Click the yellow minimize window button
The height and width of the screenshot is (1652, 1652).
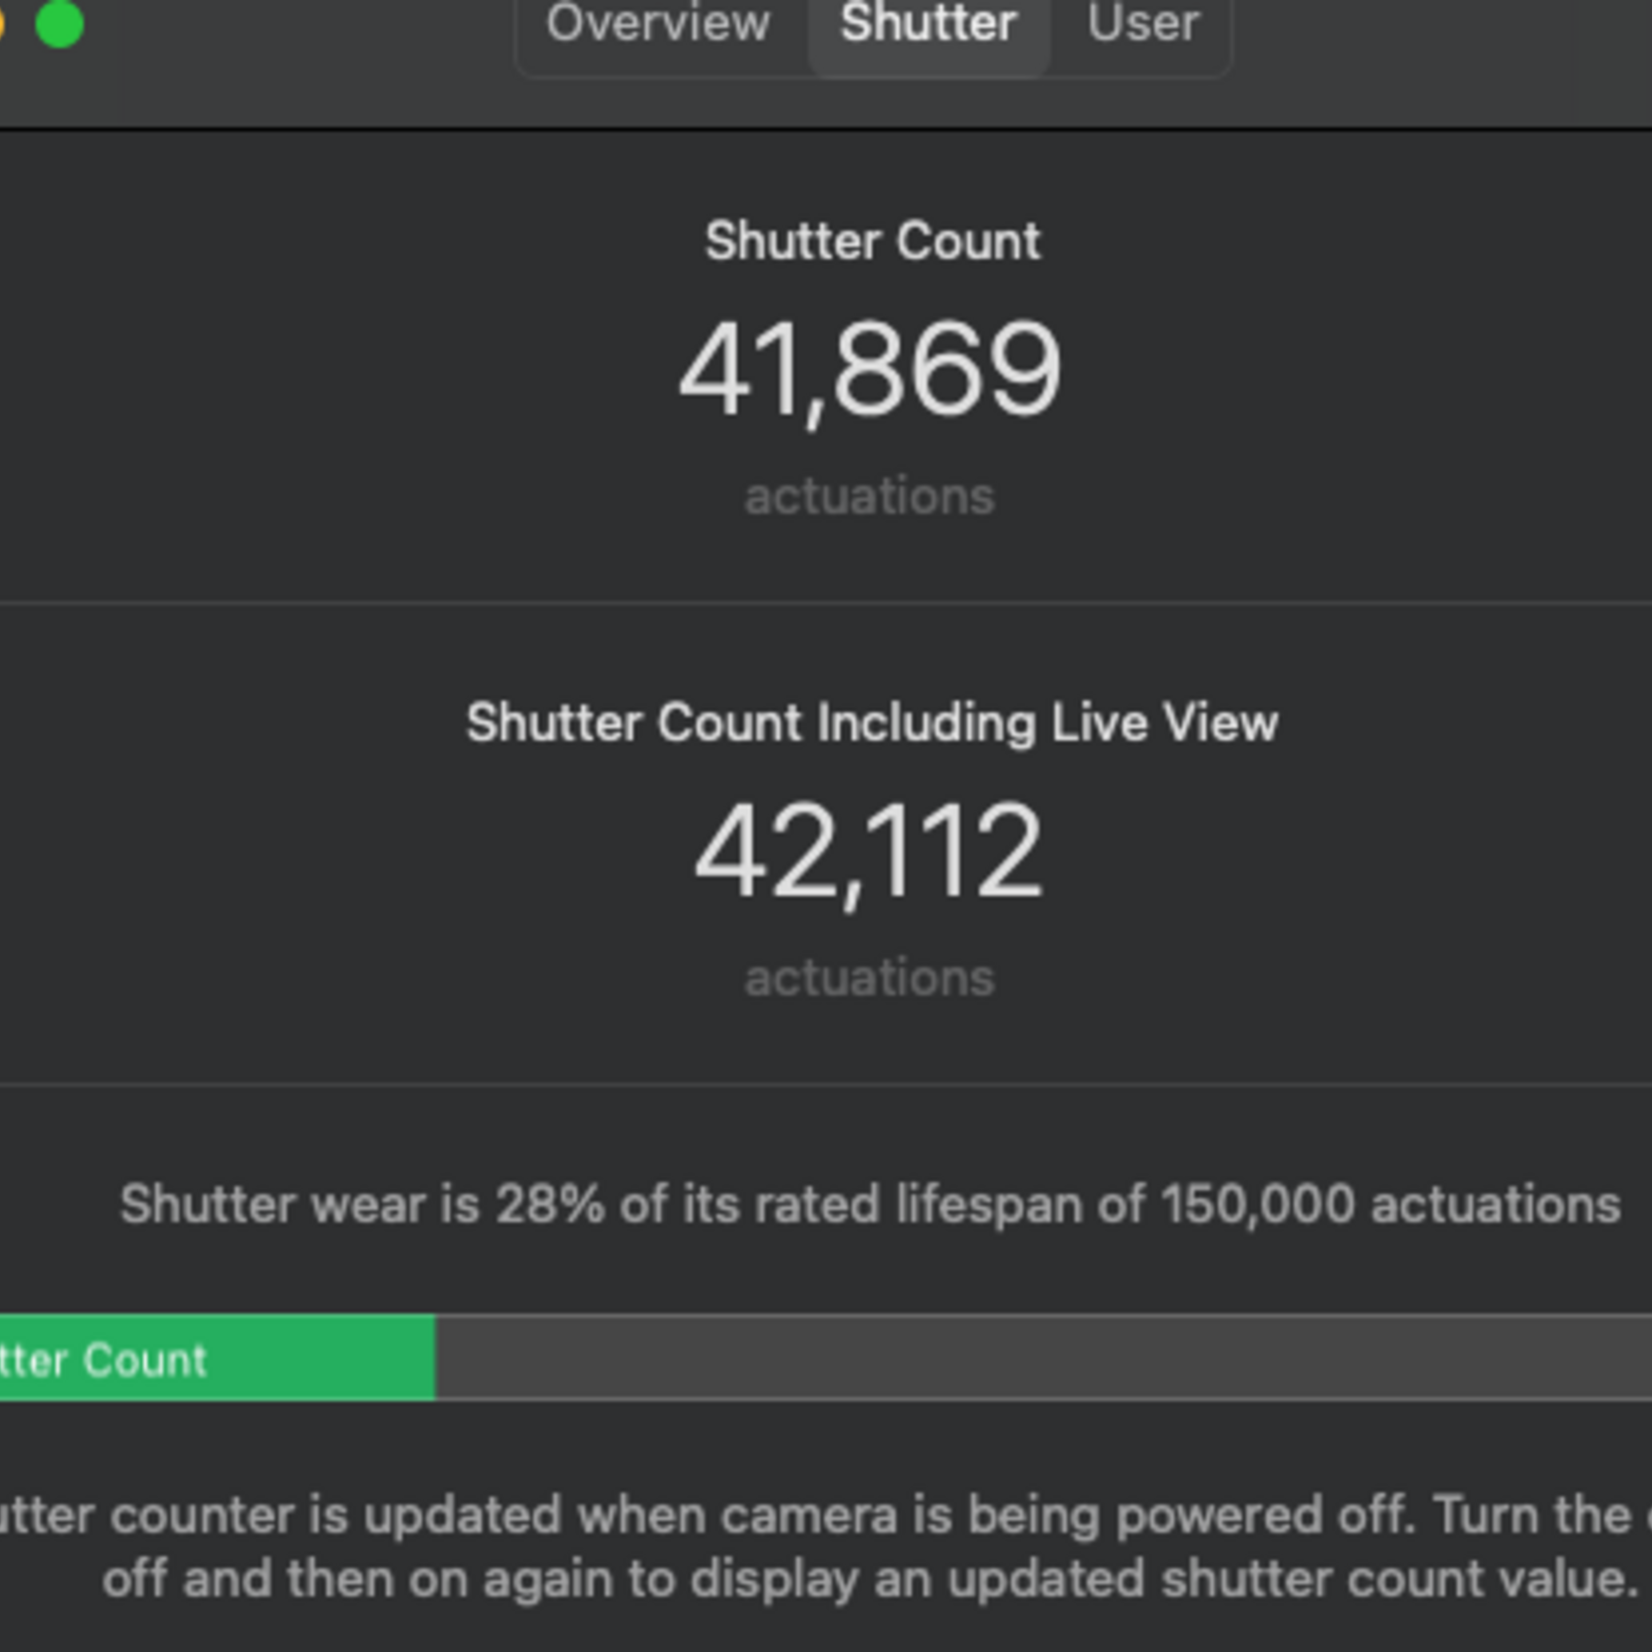click(2, 24)
